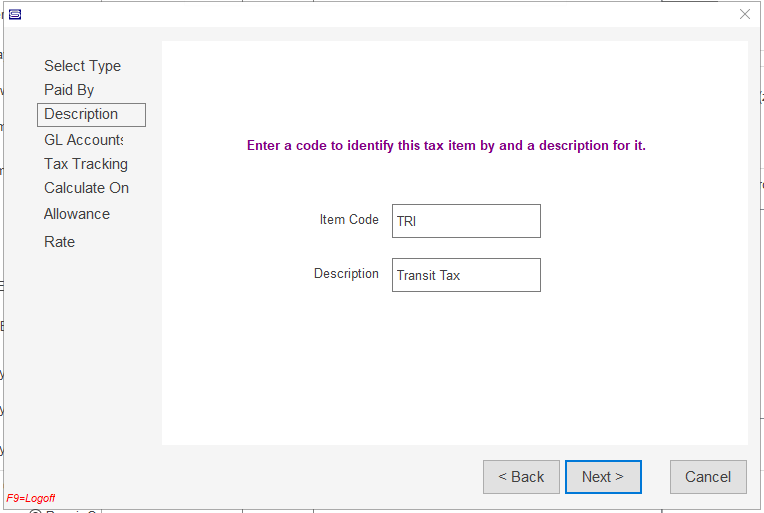Focus the Description field with Transit Tax
This screenshot has width=764, height=513.
[466, 275]
